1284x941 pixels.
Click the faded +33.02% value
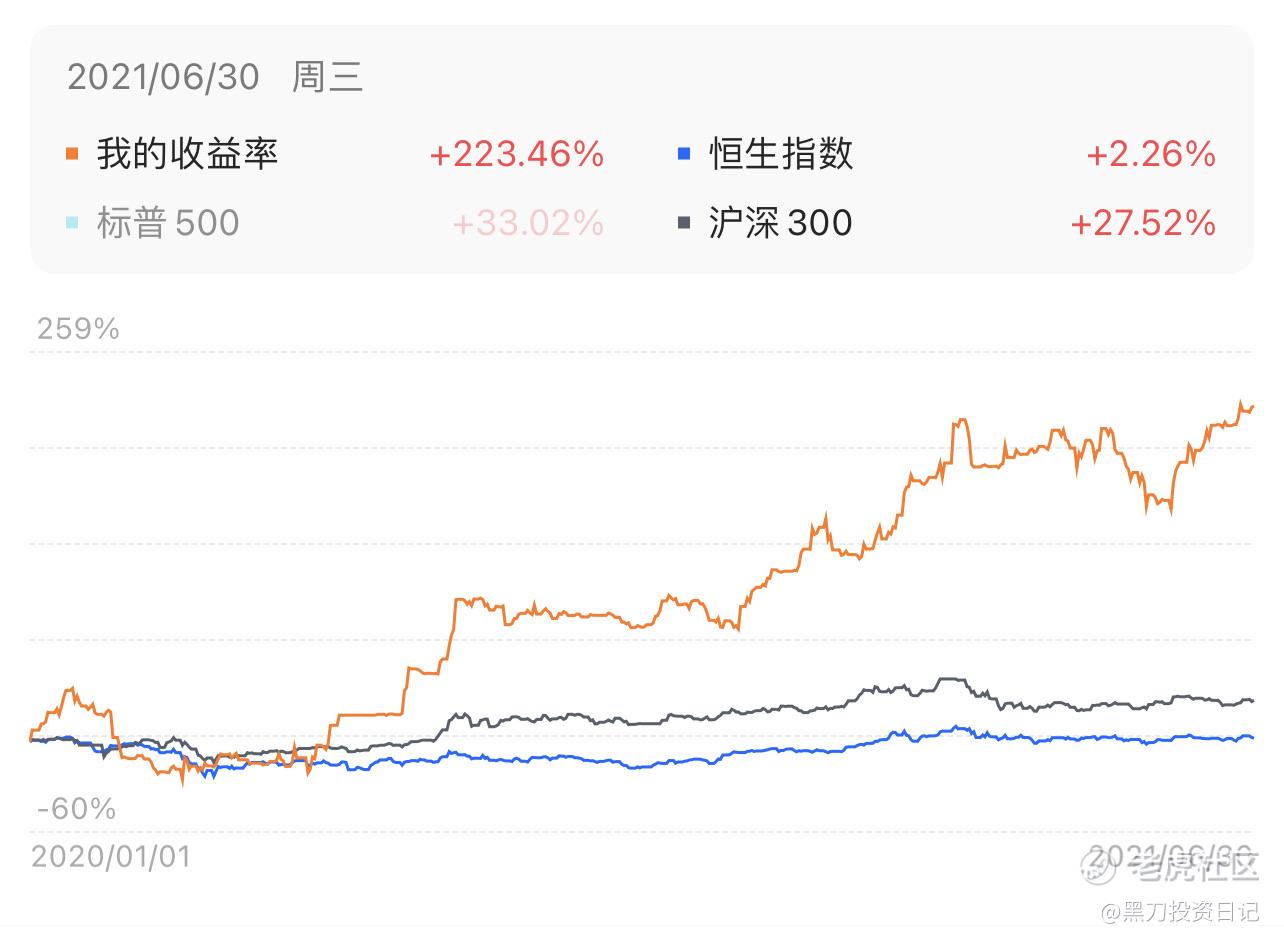point(528,222)
